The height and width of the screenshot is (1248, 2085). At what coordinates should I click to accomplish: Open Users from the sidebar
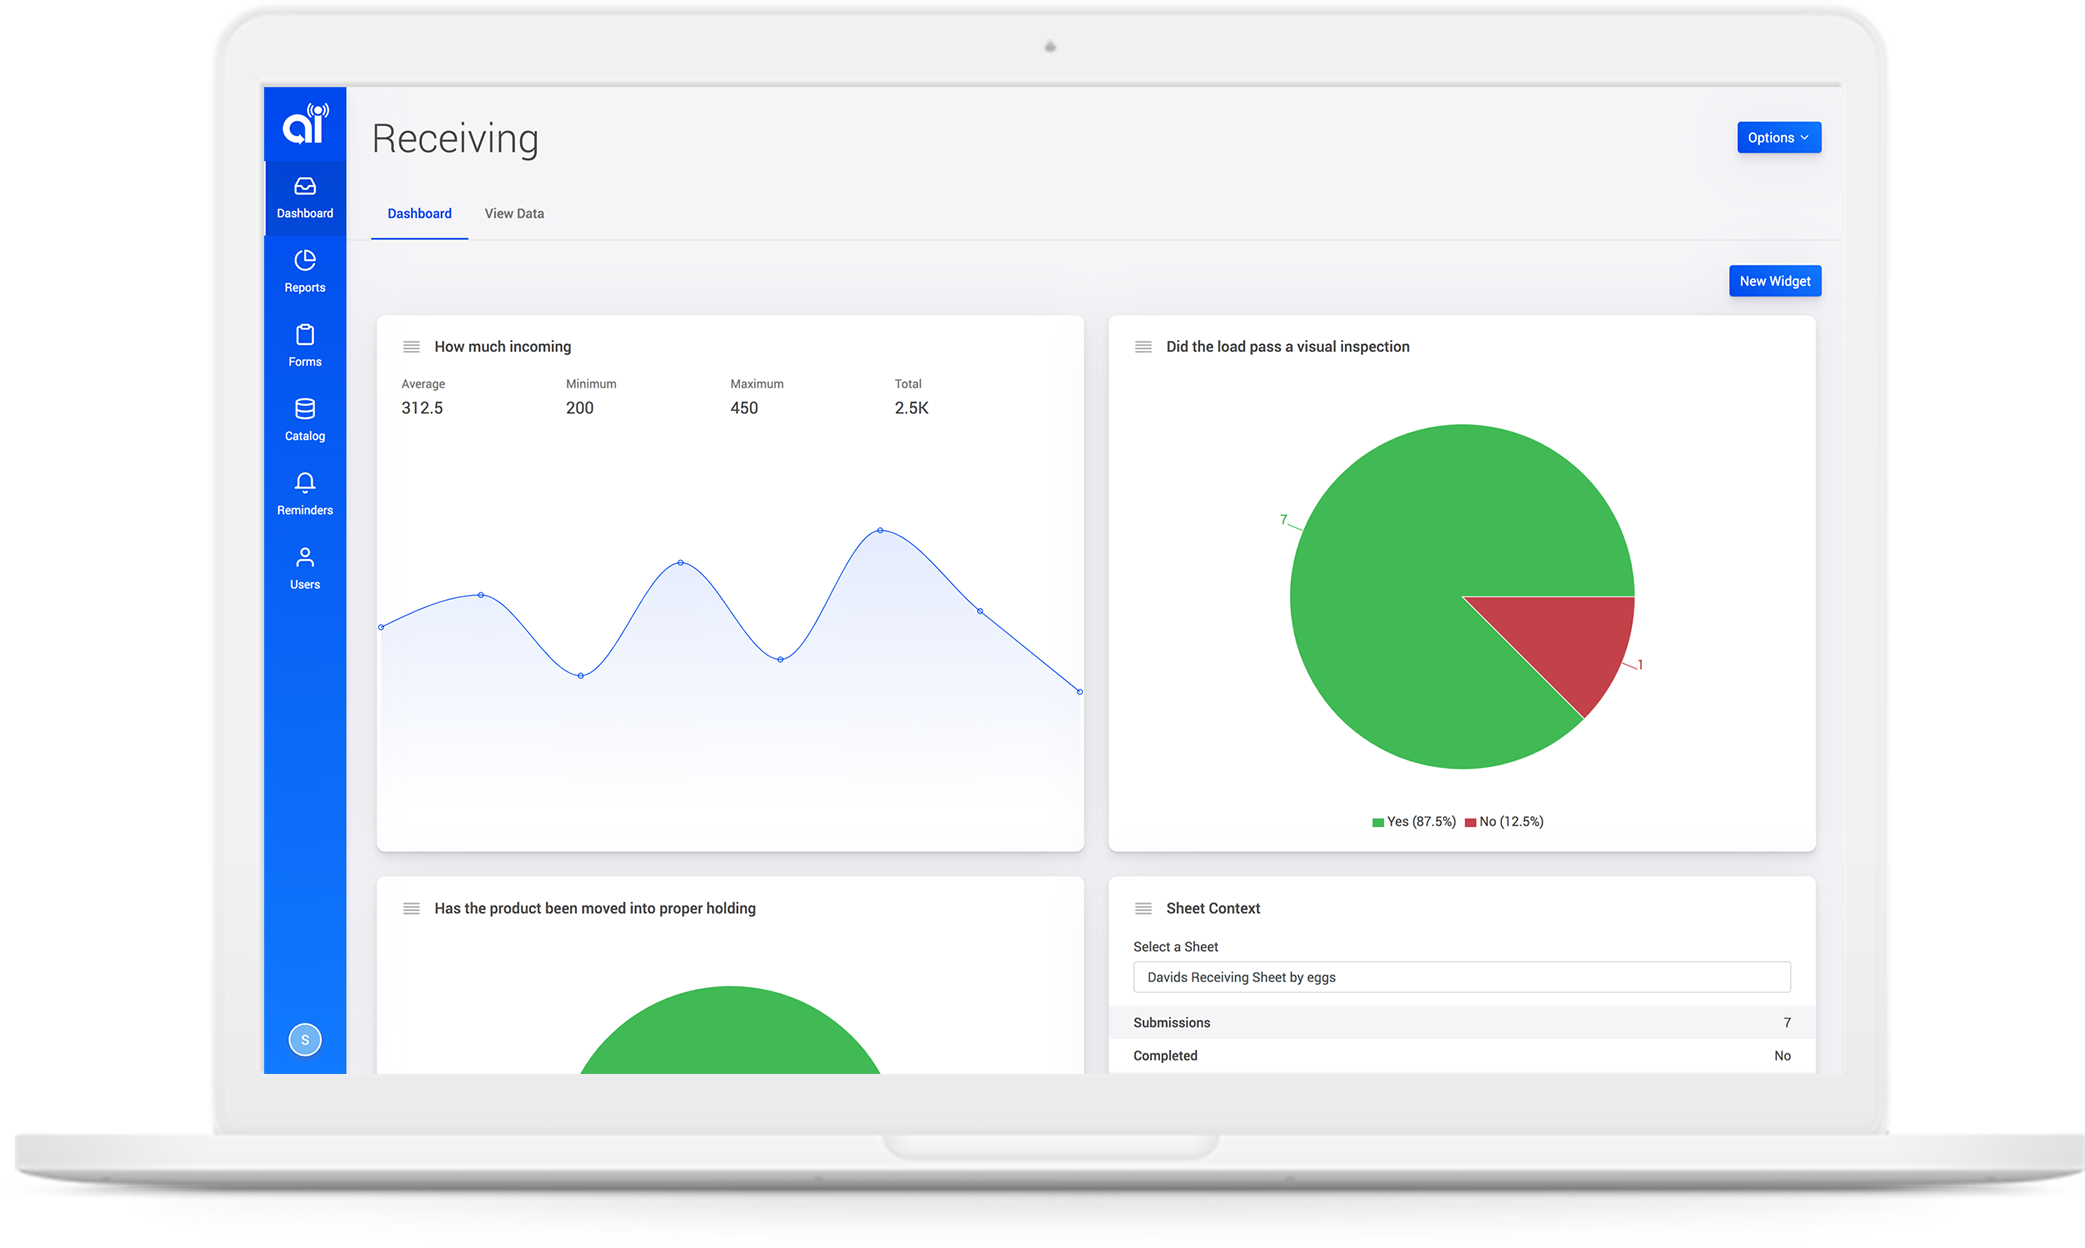point(305,568)
